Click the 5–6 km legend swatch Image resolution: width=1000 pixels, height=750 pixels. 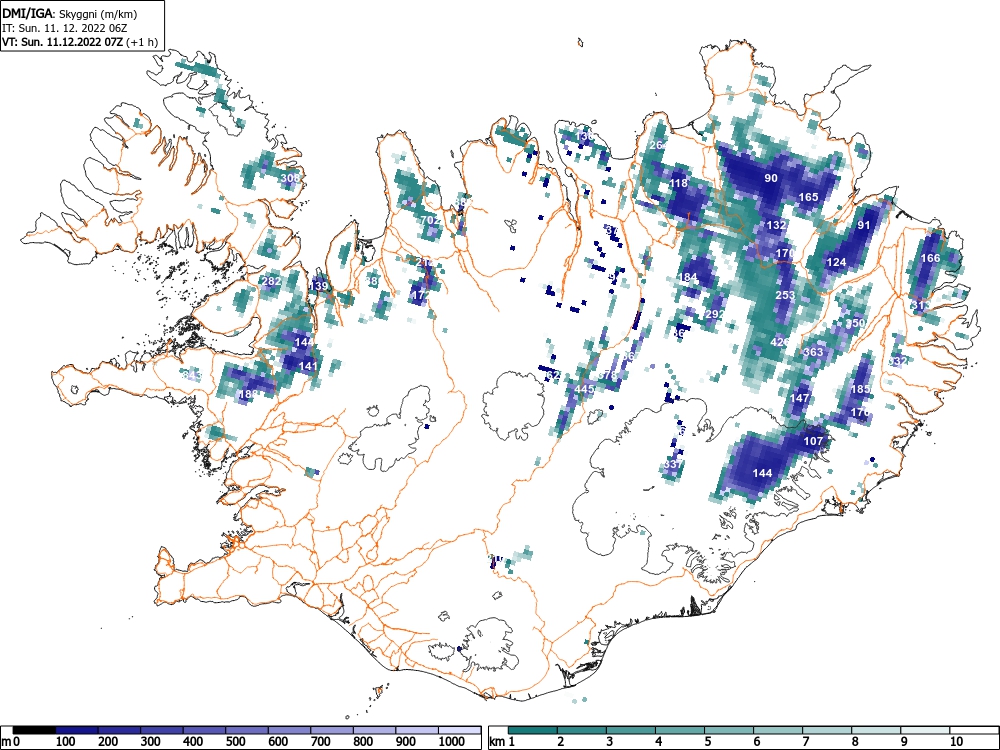[x=729, y=730]
